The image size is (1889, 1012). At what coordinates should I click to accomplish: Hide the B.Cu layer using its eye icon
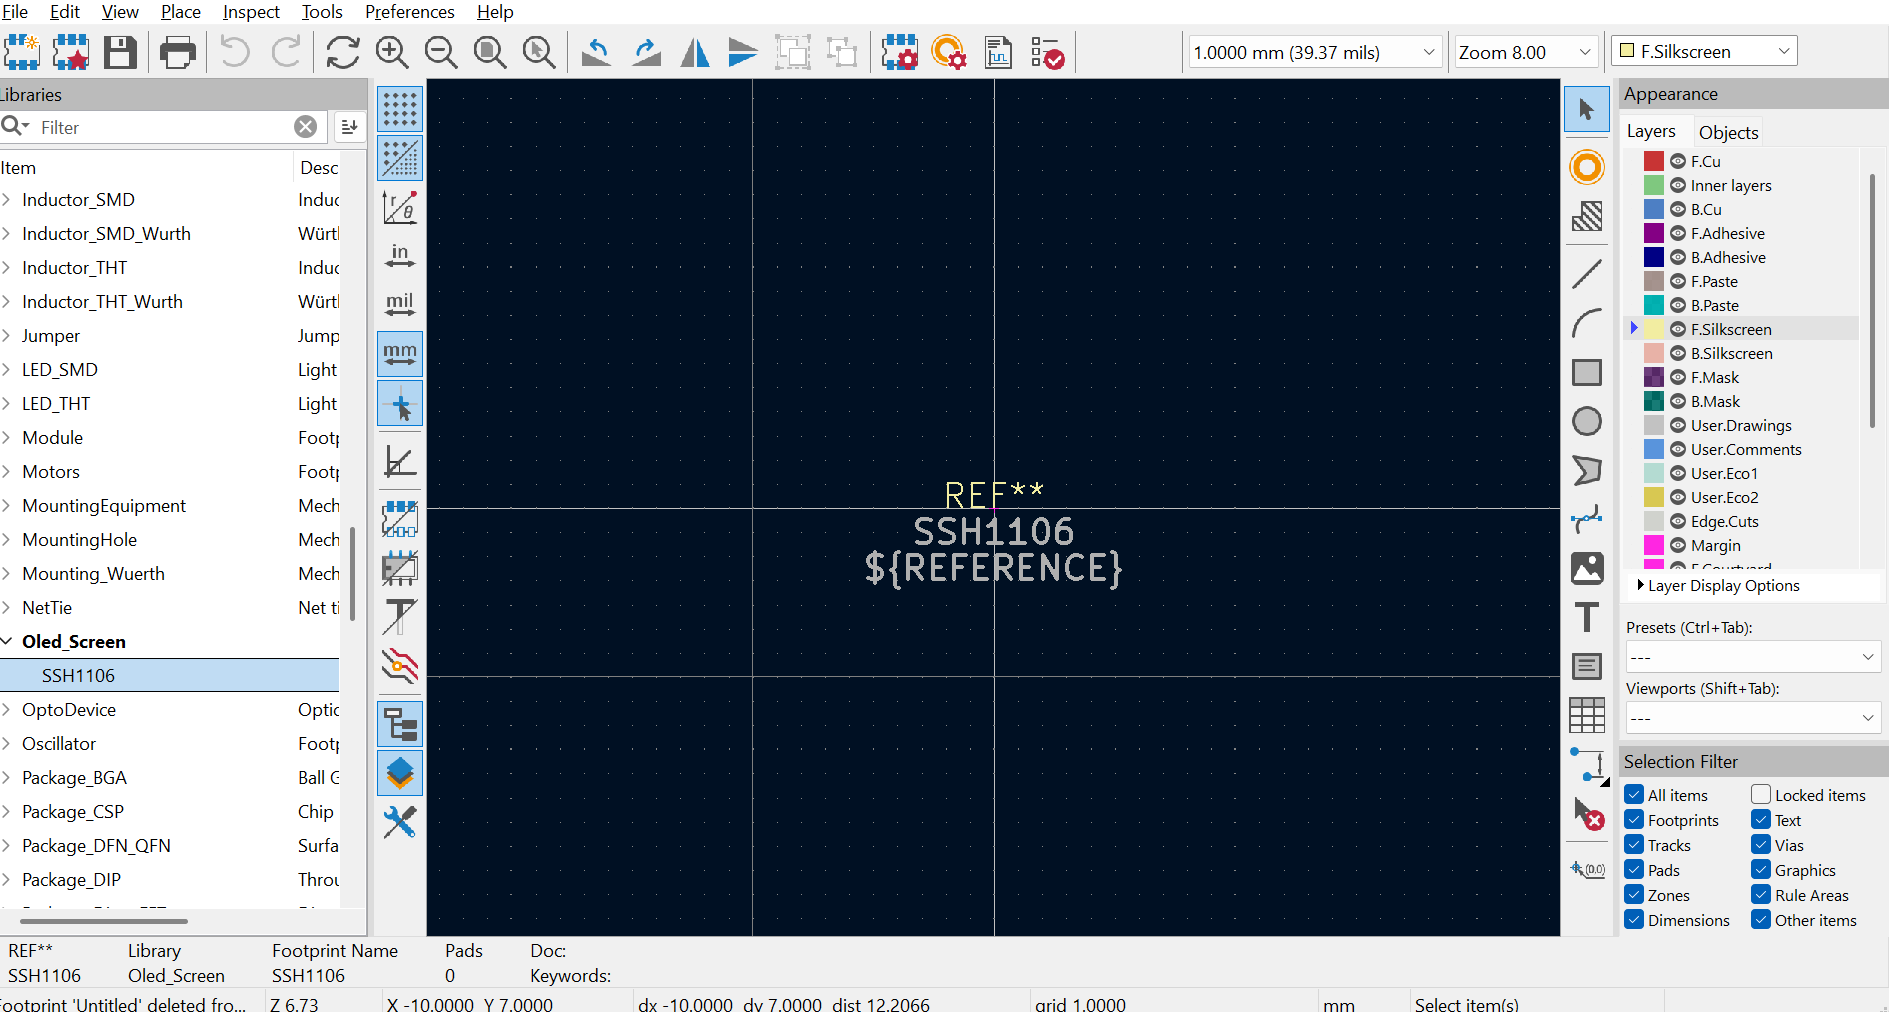coord(1678,209)
